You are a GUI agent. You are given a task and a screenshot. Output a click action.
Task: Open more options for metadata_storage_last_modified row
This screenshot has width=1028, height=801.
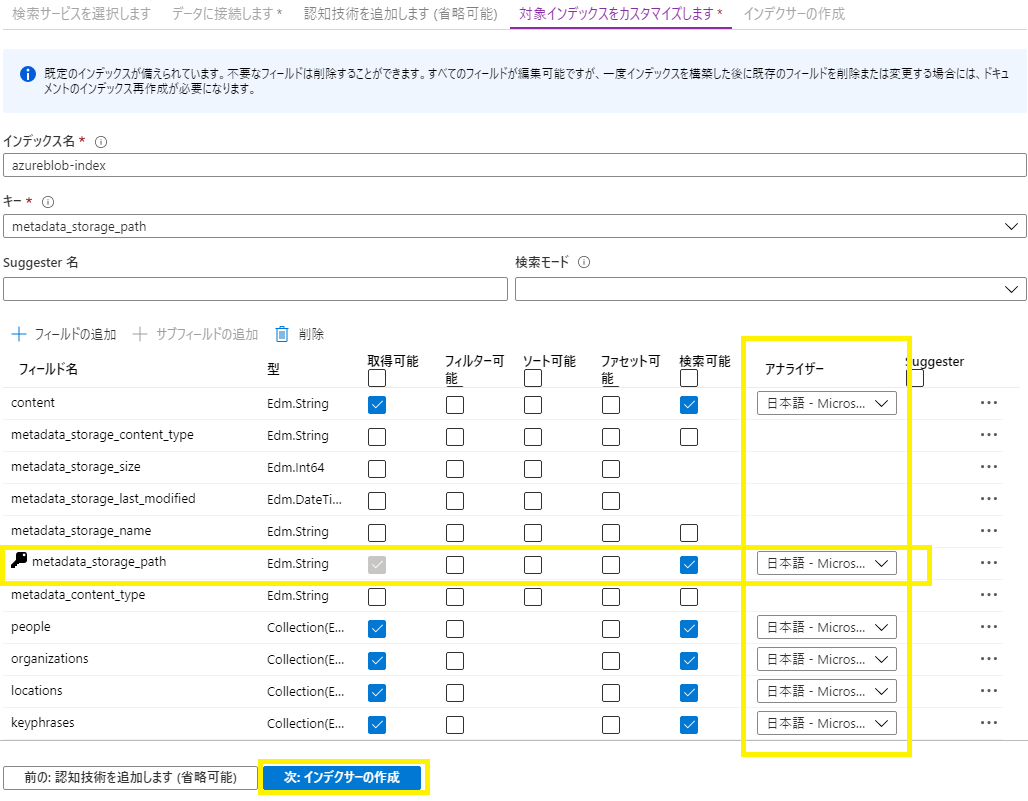989,499
